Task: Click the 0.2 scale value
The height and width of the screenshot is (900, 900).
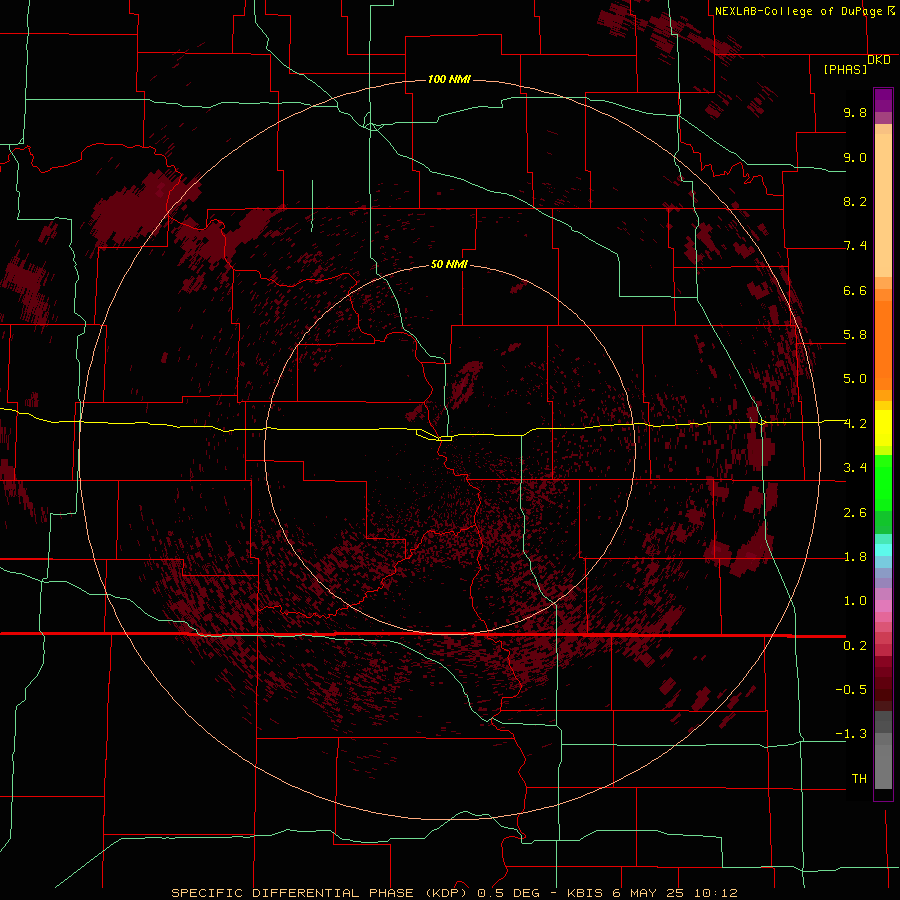Action: 855,646
